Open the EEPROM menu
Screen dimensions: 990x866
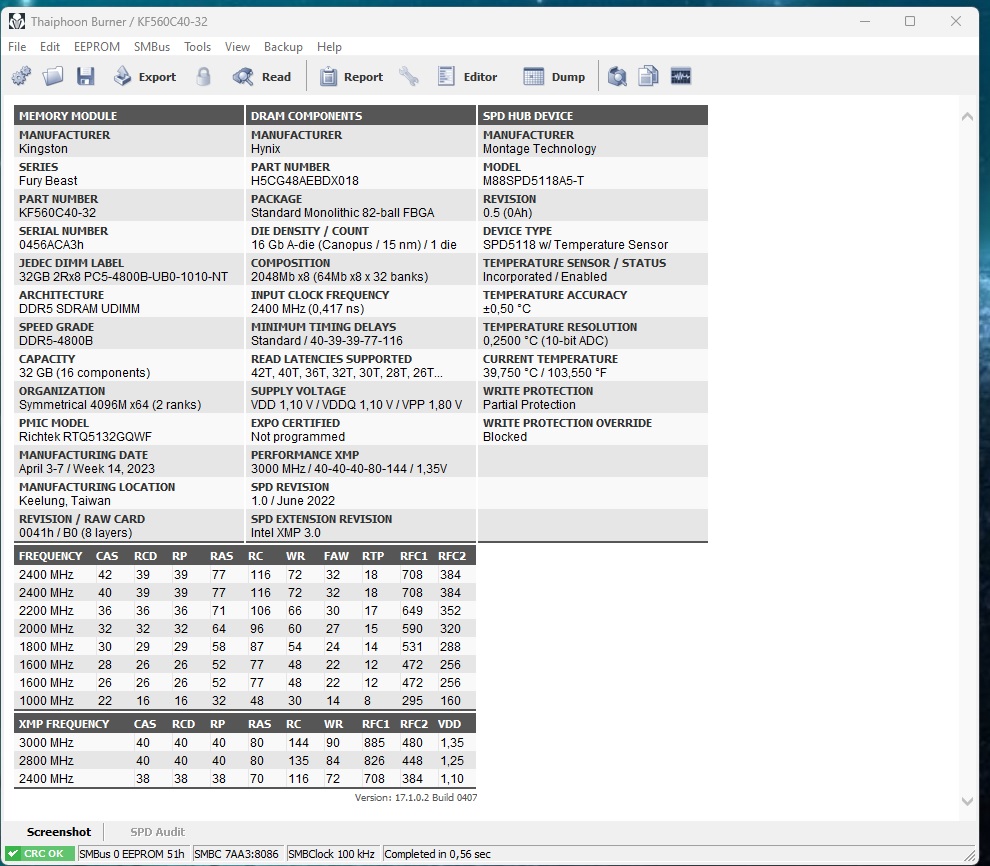click(x=97, y=47)
